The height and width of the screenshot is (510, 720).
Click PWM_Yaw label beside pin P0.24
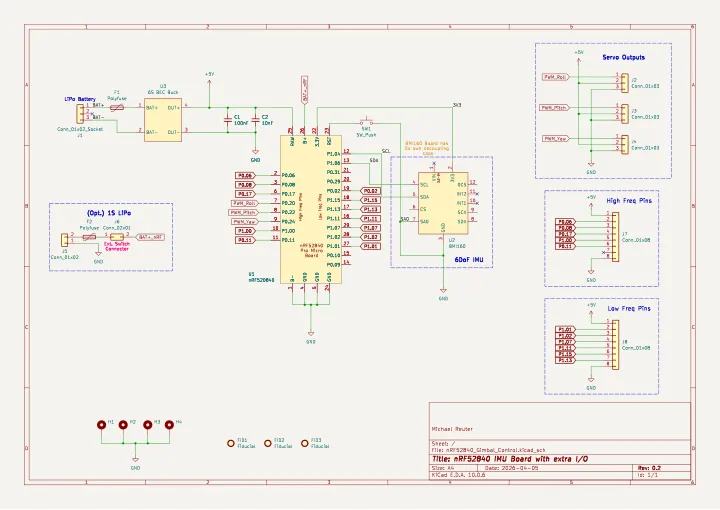click(x=245, y=222)
